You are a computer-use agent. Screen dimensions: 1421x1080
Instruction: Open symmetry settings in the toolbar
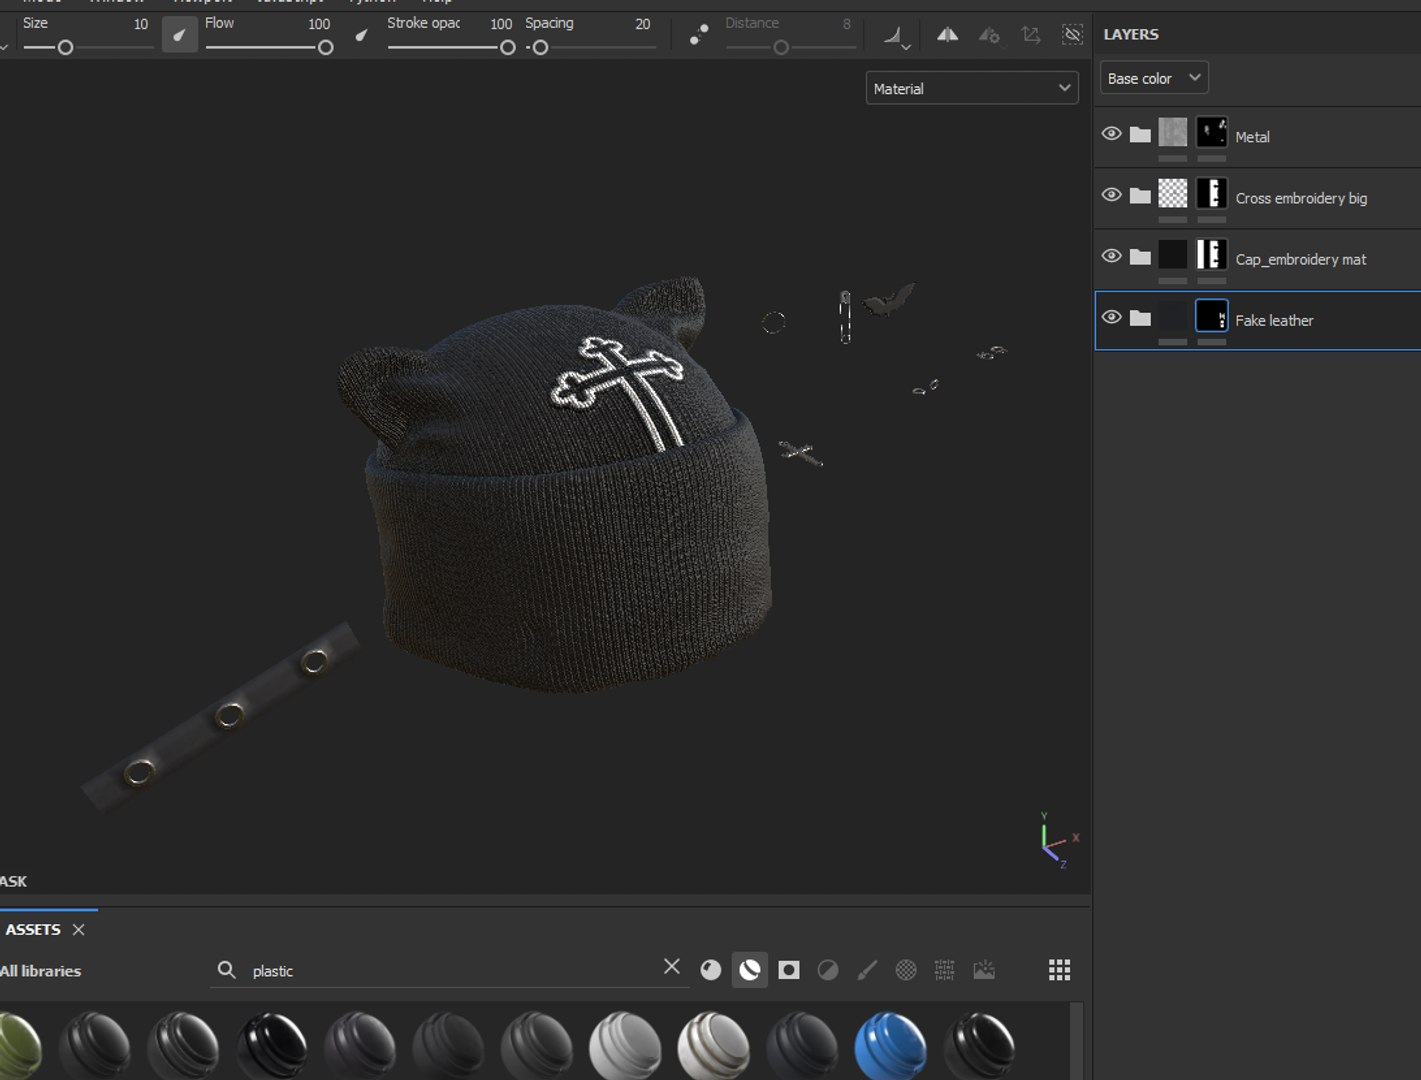(x=989, y=35)
